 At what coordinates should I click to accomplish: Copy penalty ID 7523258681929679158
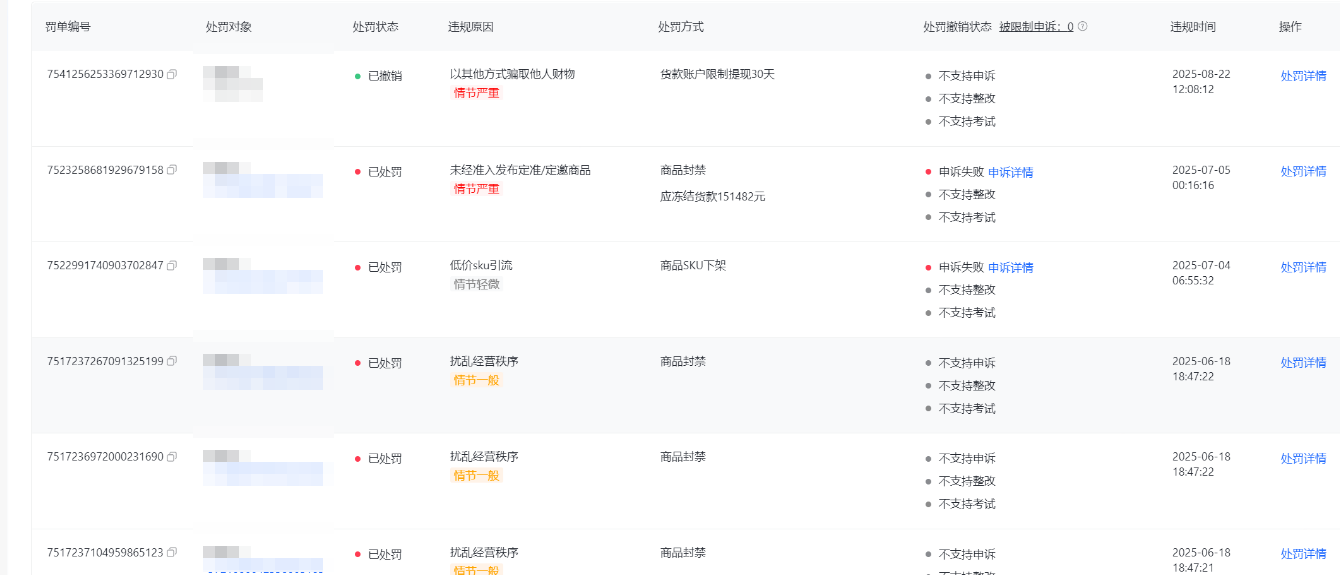click(x=172, y=170)
